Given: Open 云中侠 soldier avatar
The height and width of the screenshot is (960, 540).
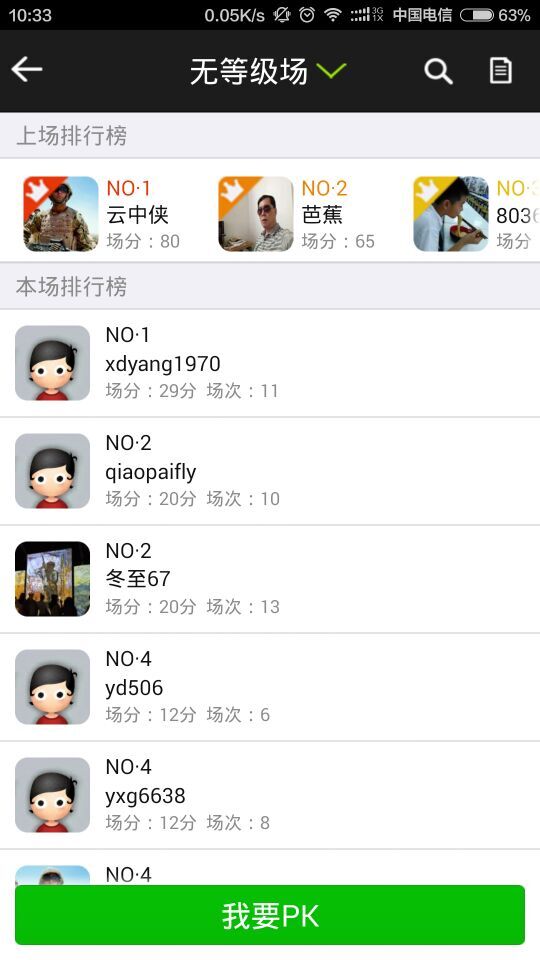Looking at the screenshot, I should 61,214.
